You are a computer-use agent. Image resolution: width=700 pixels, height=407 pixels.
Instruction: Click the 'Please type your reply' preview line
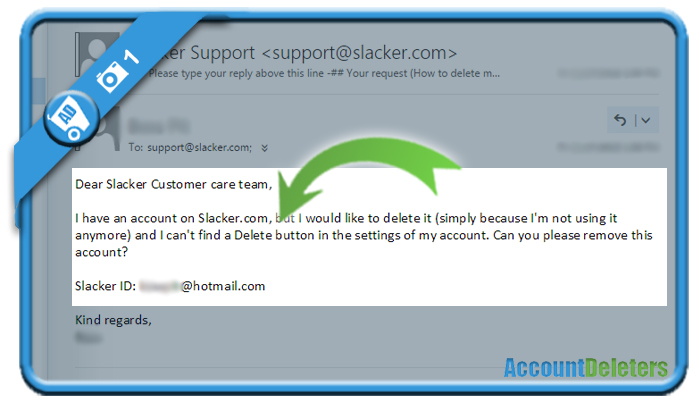point(324,73)
